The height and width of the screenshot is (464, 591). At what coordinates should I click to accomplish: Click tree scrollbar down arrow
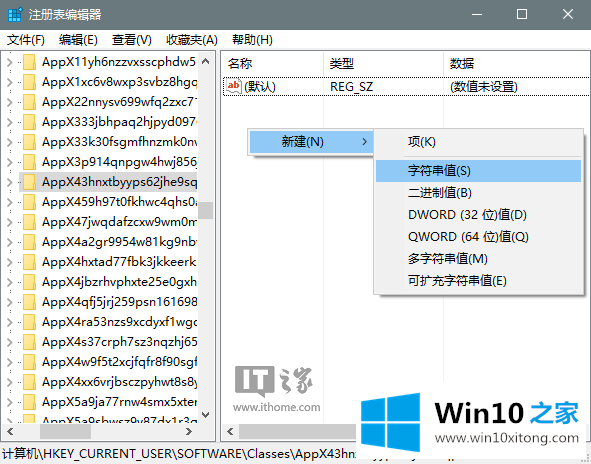point(206,415)
